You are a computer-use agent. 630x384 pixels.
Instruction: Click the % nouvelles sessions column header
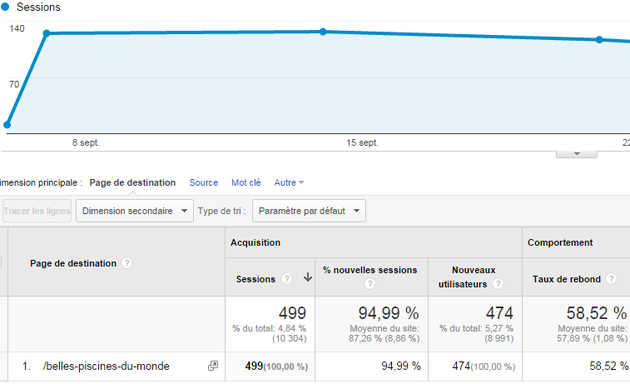click(370, 270)
